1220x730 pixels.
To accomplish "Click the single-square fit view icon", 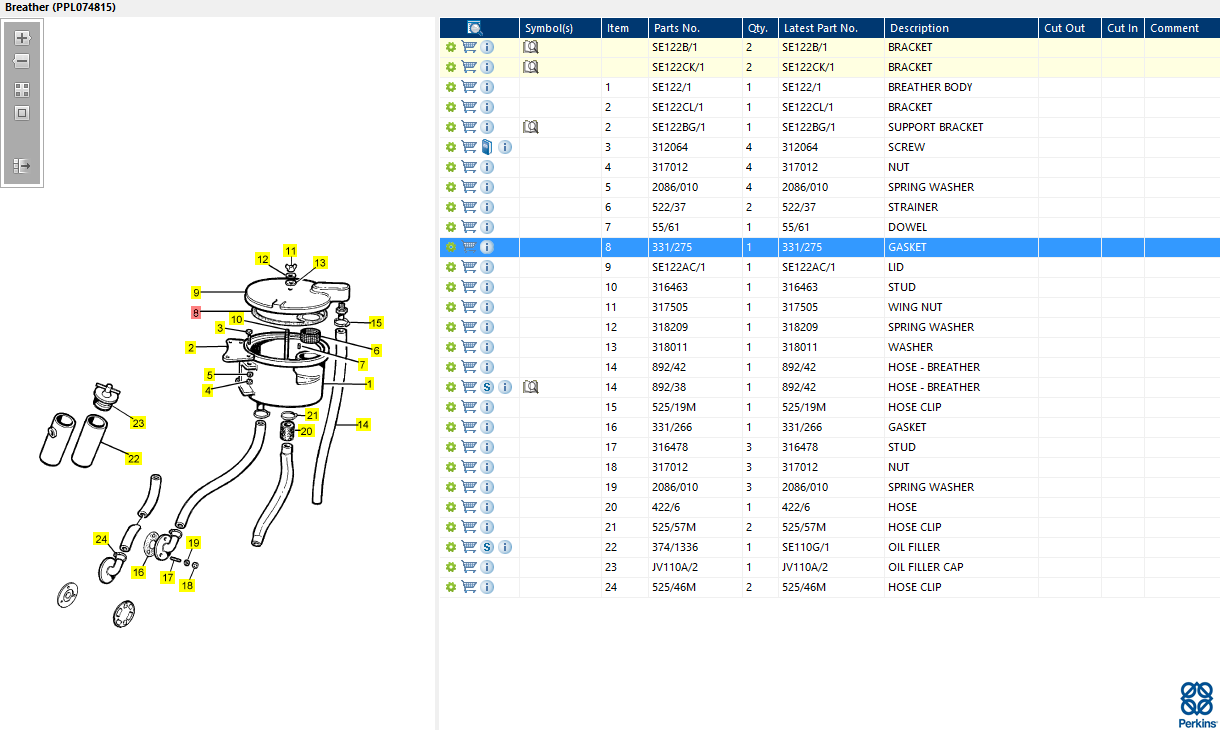I will [x=22, y=113].
